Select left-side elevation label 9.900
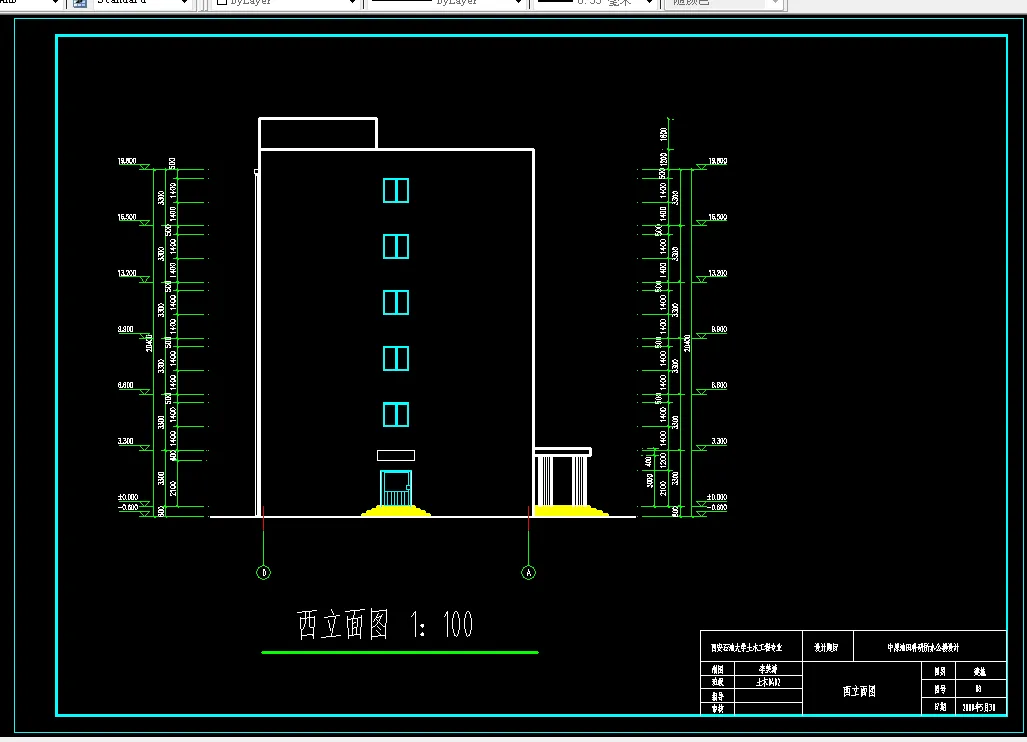Screen dimensions: 1027x742 [126, 329]
